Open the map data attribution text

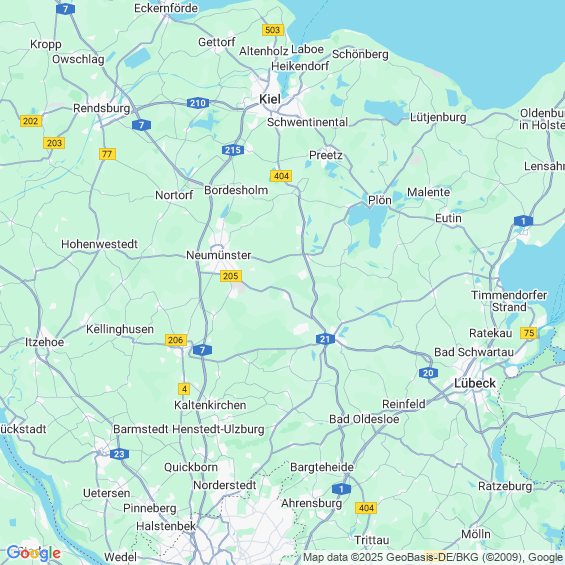tap(433, 557)
